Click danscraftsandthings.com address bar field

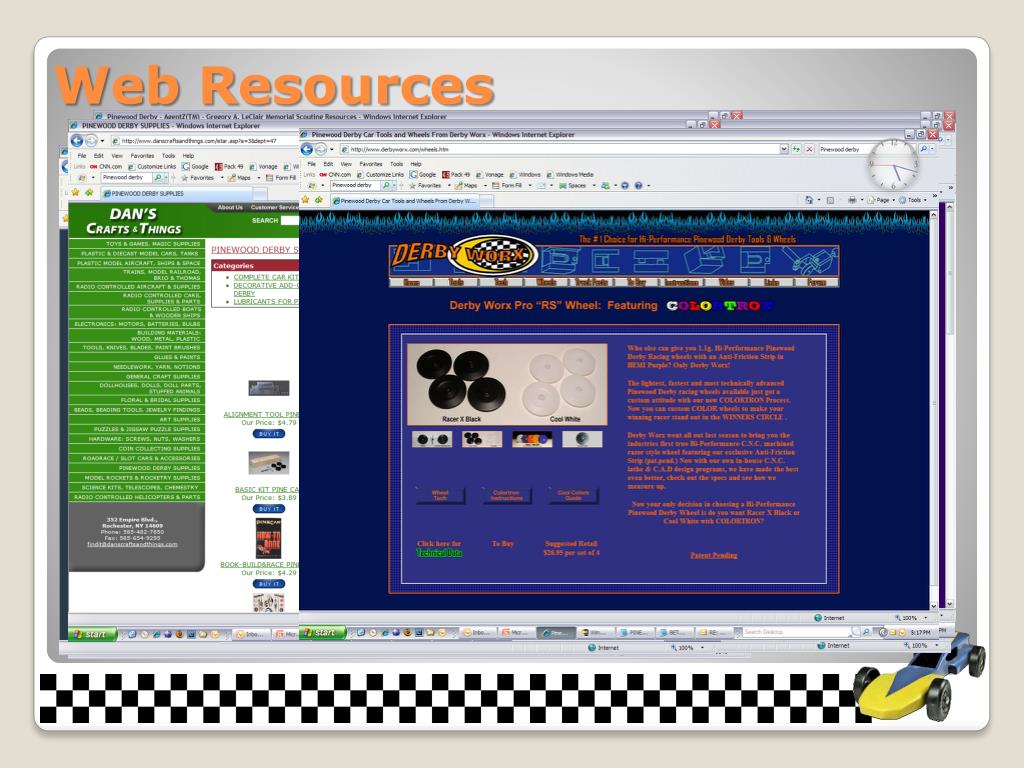(205, 140)
